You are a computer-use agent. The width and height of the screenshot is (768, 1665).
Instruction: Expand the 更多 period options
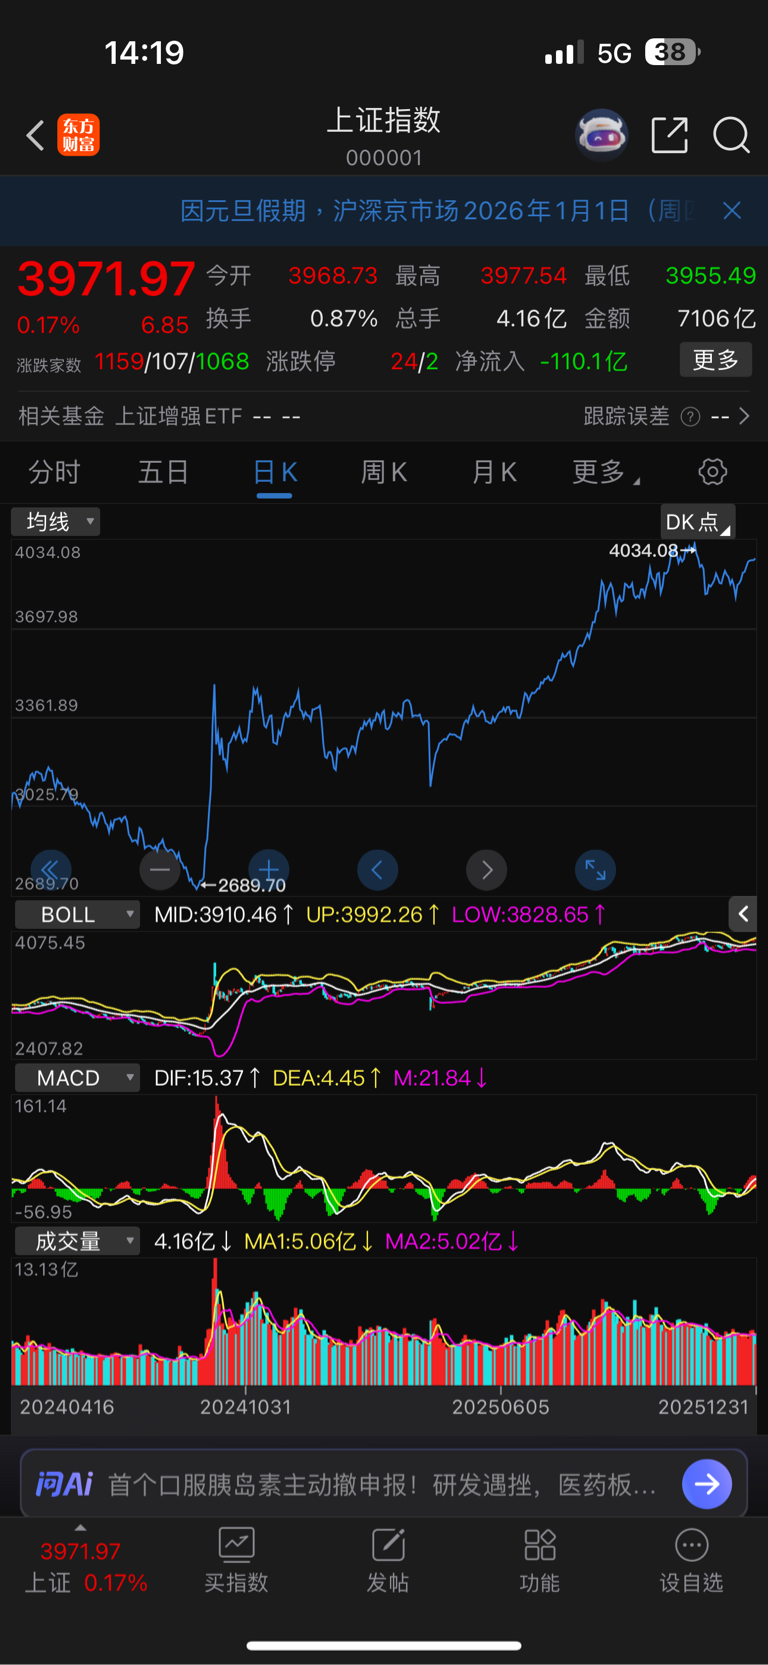[x=605, y=472]
